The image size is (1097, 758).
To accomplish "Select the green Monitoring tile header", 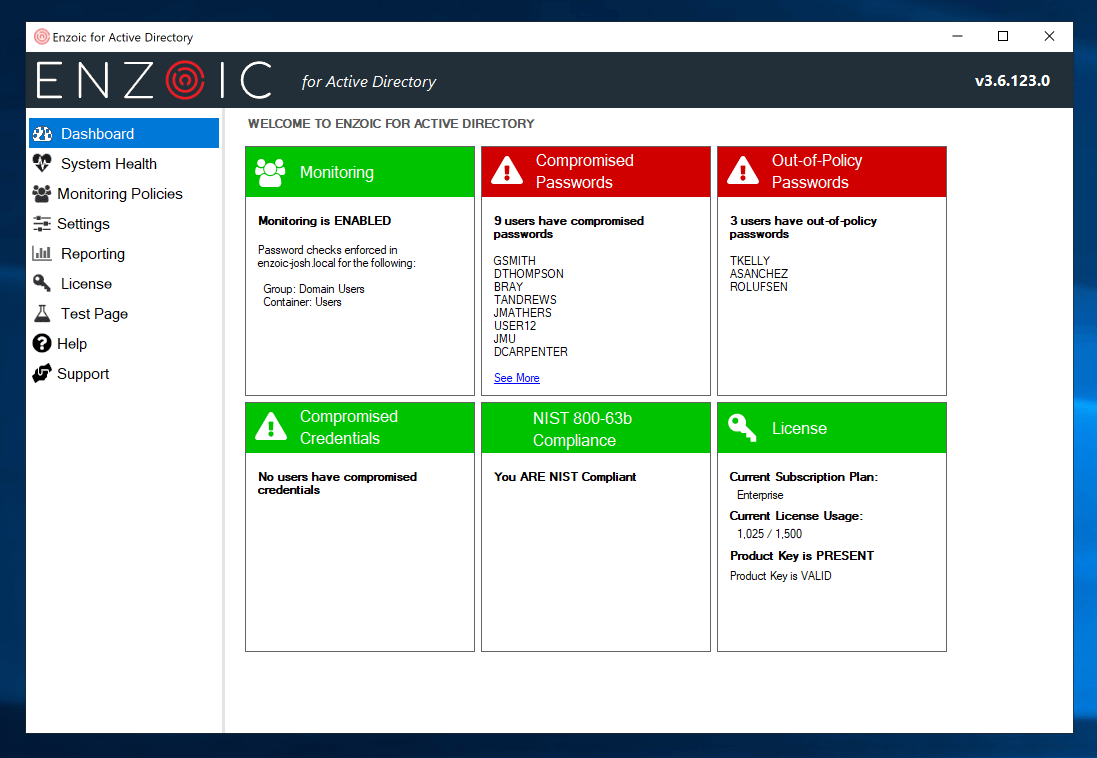I will [x=359, y=172].
